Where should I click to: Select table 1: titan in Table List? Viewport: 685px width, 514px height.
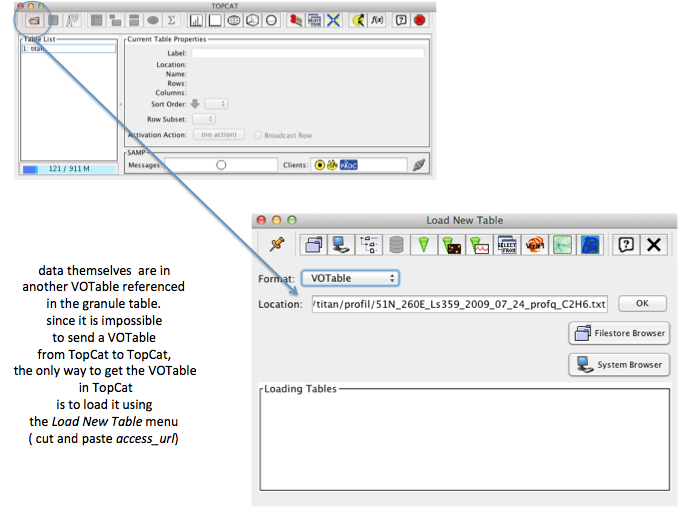(x=69, y=48)
